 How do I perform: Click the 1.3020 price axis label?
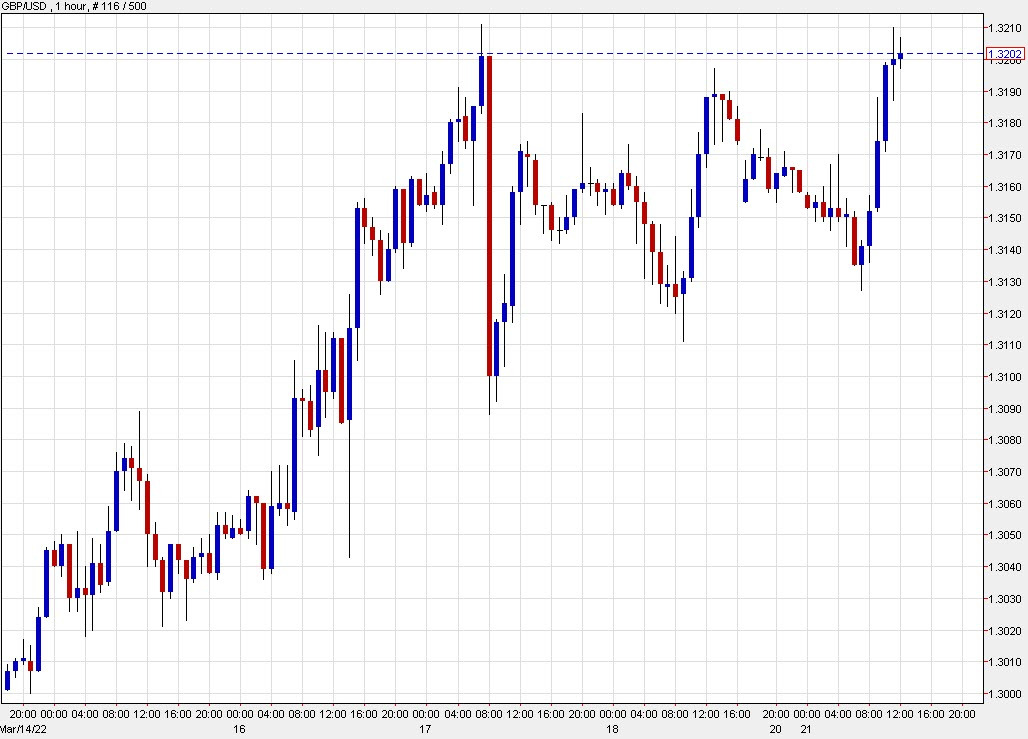click(1005, 631)
